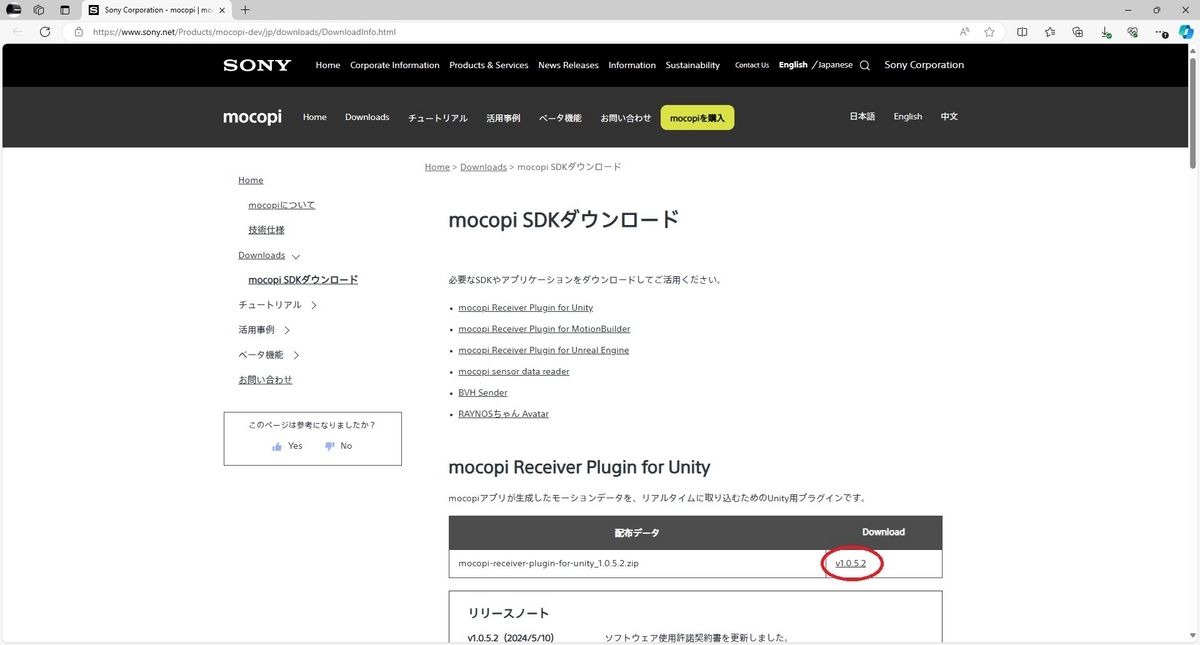Switch Sony site language to Japanese
Image resolution: width=1200 pixels, height=645 pixels.
835,65
